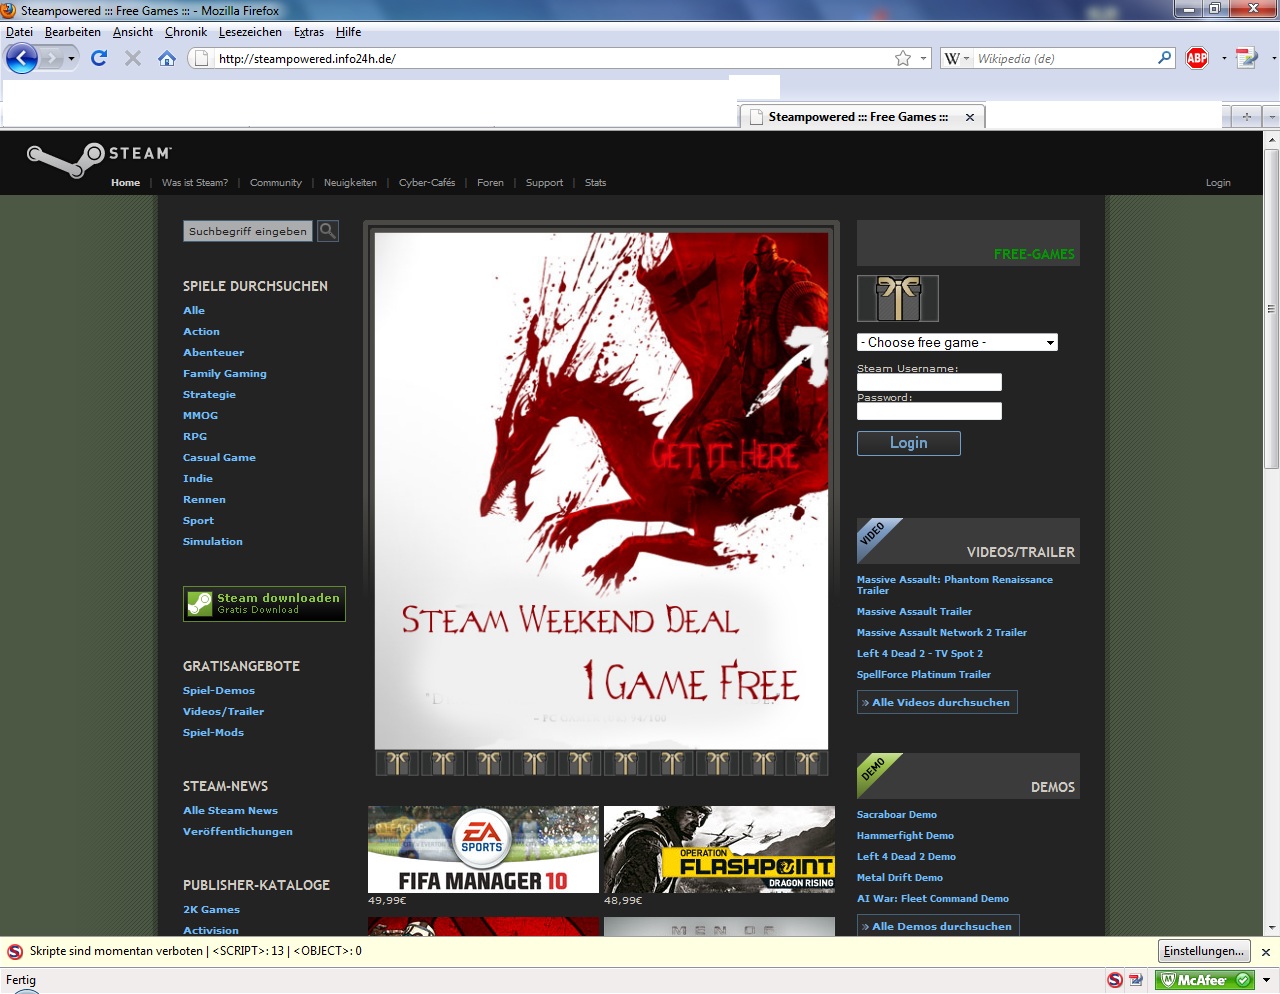This screenshot has height=994, width=1280.
Task: Click the gift box icon under Free-Games
Action: tap(898, 298)
